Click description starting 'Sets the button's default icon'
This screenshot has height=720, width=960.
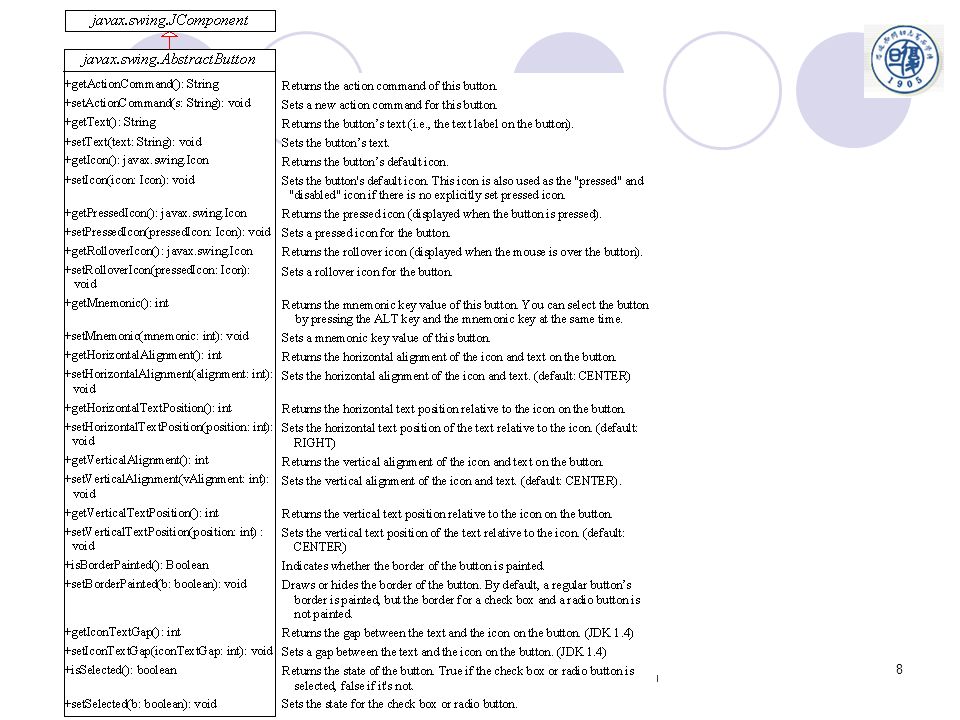[x=463, y=188]
